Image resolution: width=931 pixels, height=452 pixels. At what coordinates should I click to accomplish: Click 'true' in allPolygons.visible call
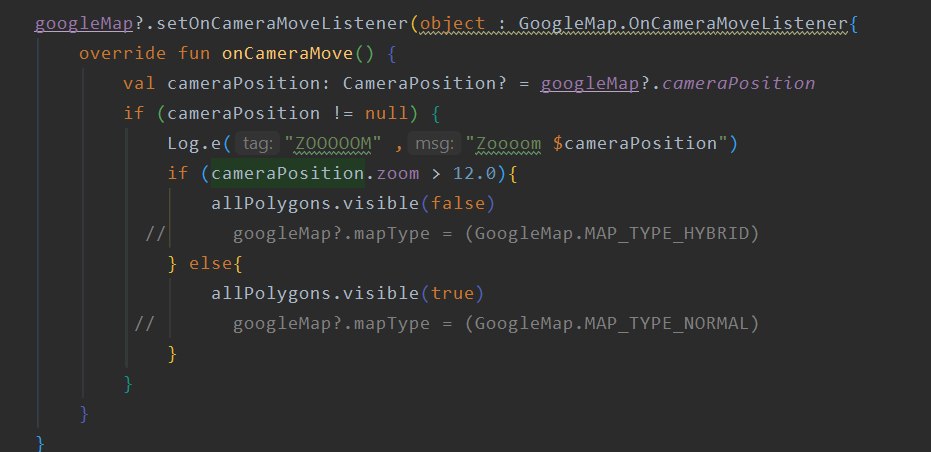click(452, 293)
